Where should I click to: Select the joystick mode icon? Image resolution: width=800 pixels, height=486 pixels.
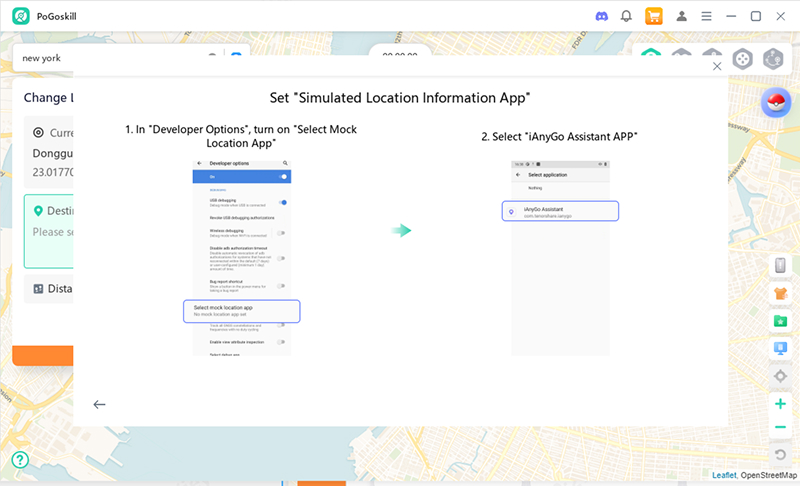pos(742,59)
